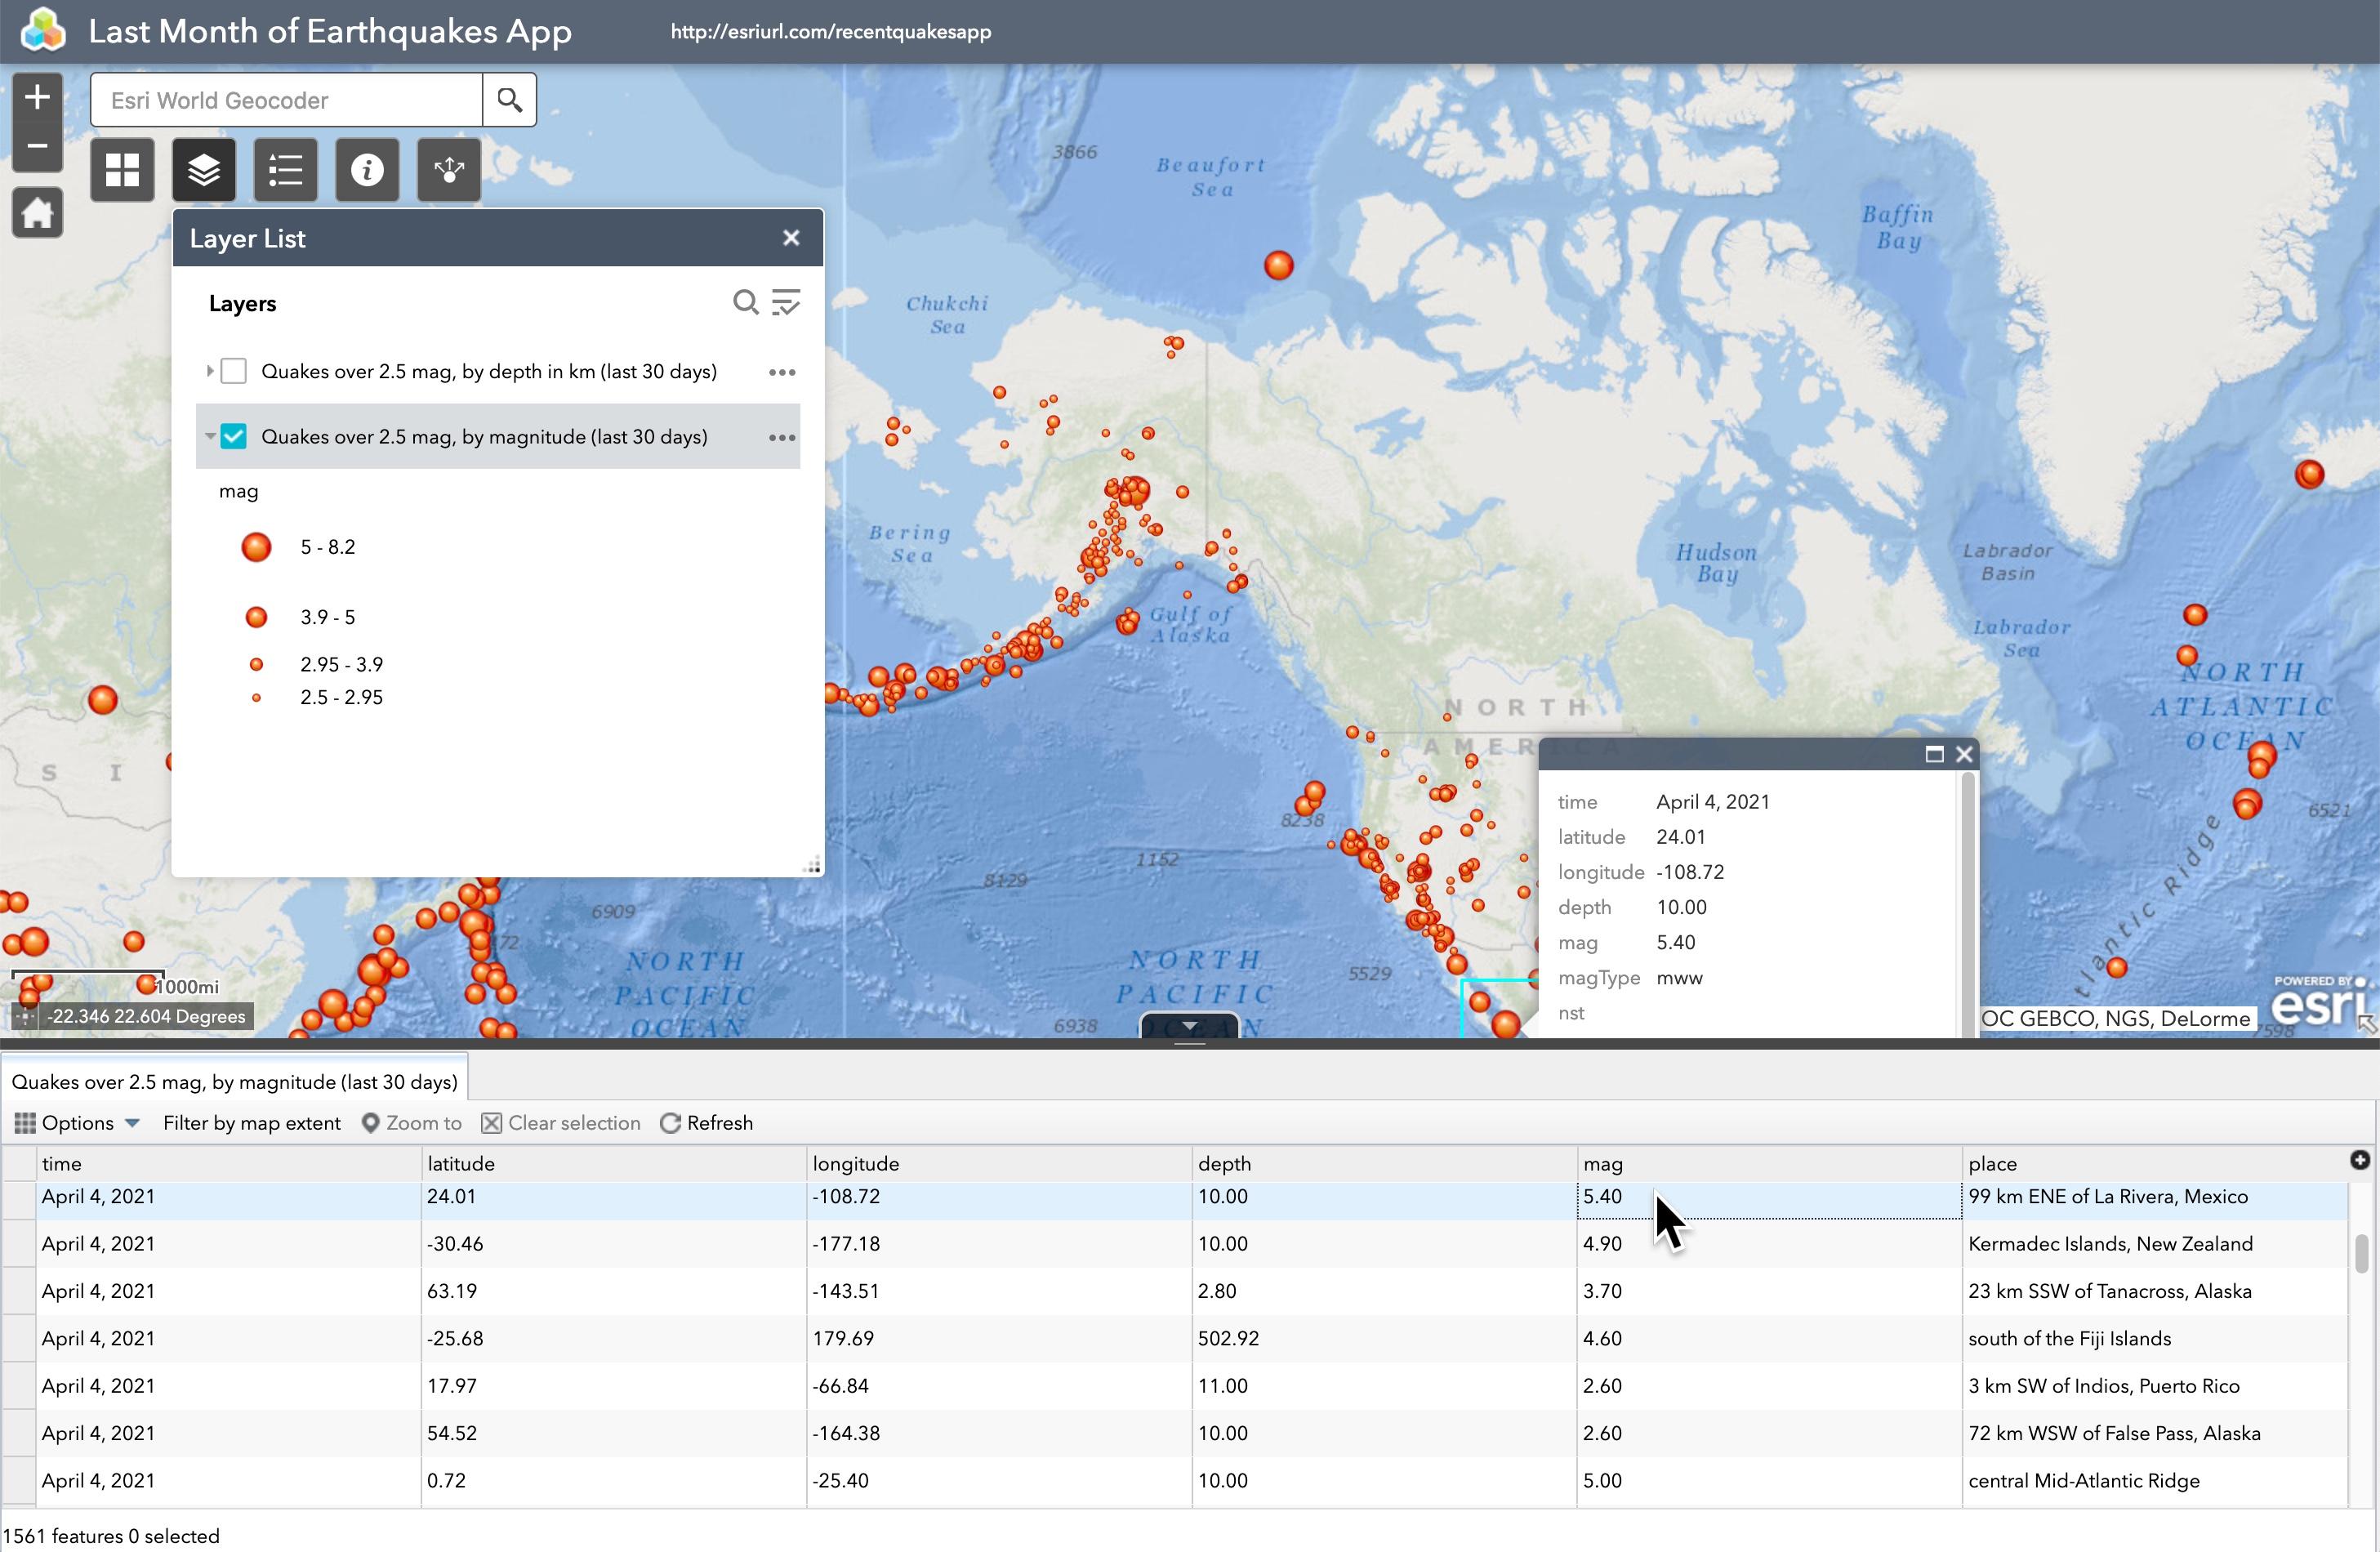Screen dimensions: 2380x1552
Task: Click the Esri World Geocoder search field
Action: 286,100
